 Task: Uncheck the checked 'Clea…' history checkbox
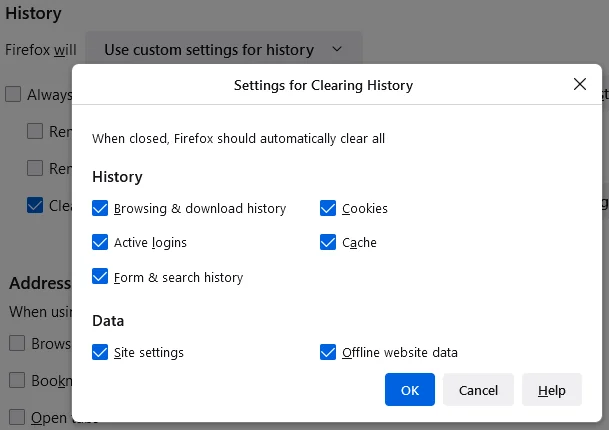[35, 205]
